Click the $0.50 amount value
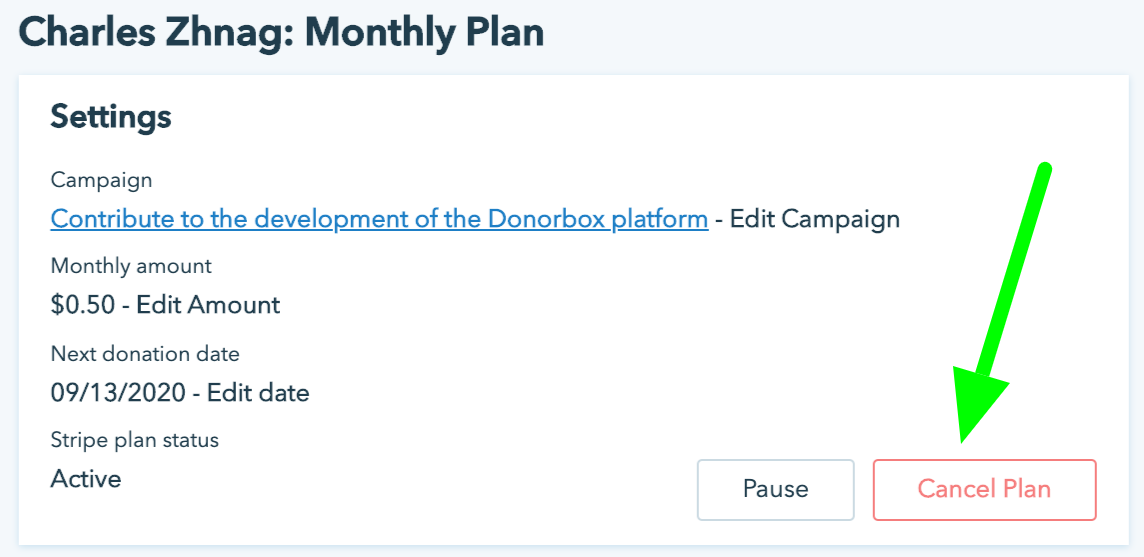The height and width of the screenshot is (557, 1144). 83,305
